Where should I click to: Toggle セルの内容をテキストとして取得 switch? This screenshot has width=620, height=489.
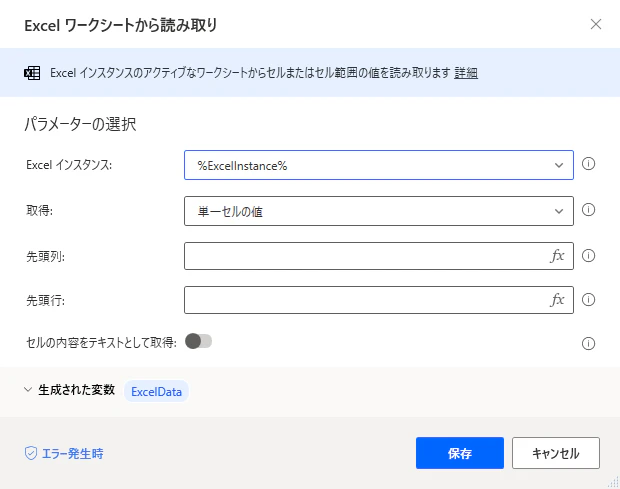tap(198, 341)
